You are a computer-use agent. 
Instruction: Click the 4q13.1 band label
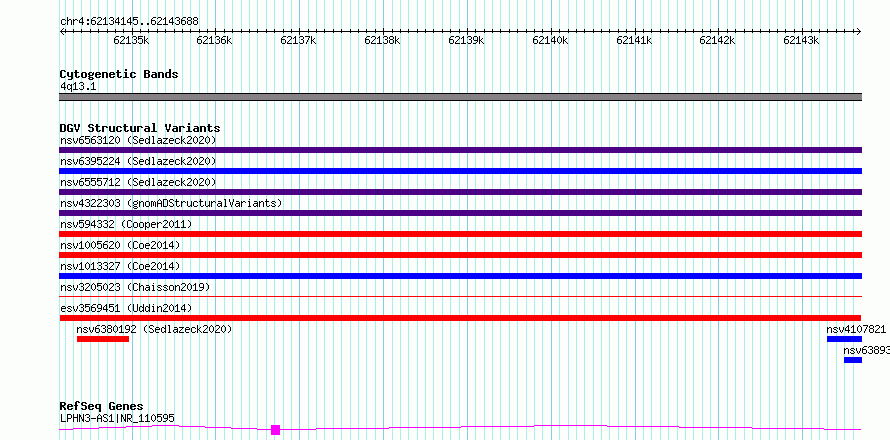click(x=78, y=86)
